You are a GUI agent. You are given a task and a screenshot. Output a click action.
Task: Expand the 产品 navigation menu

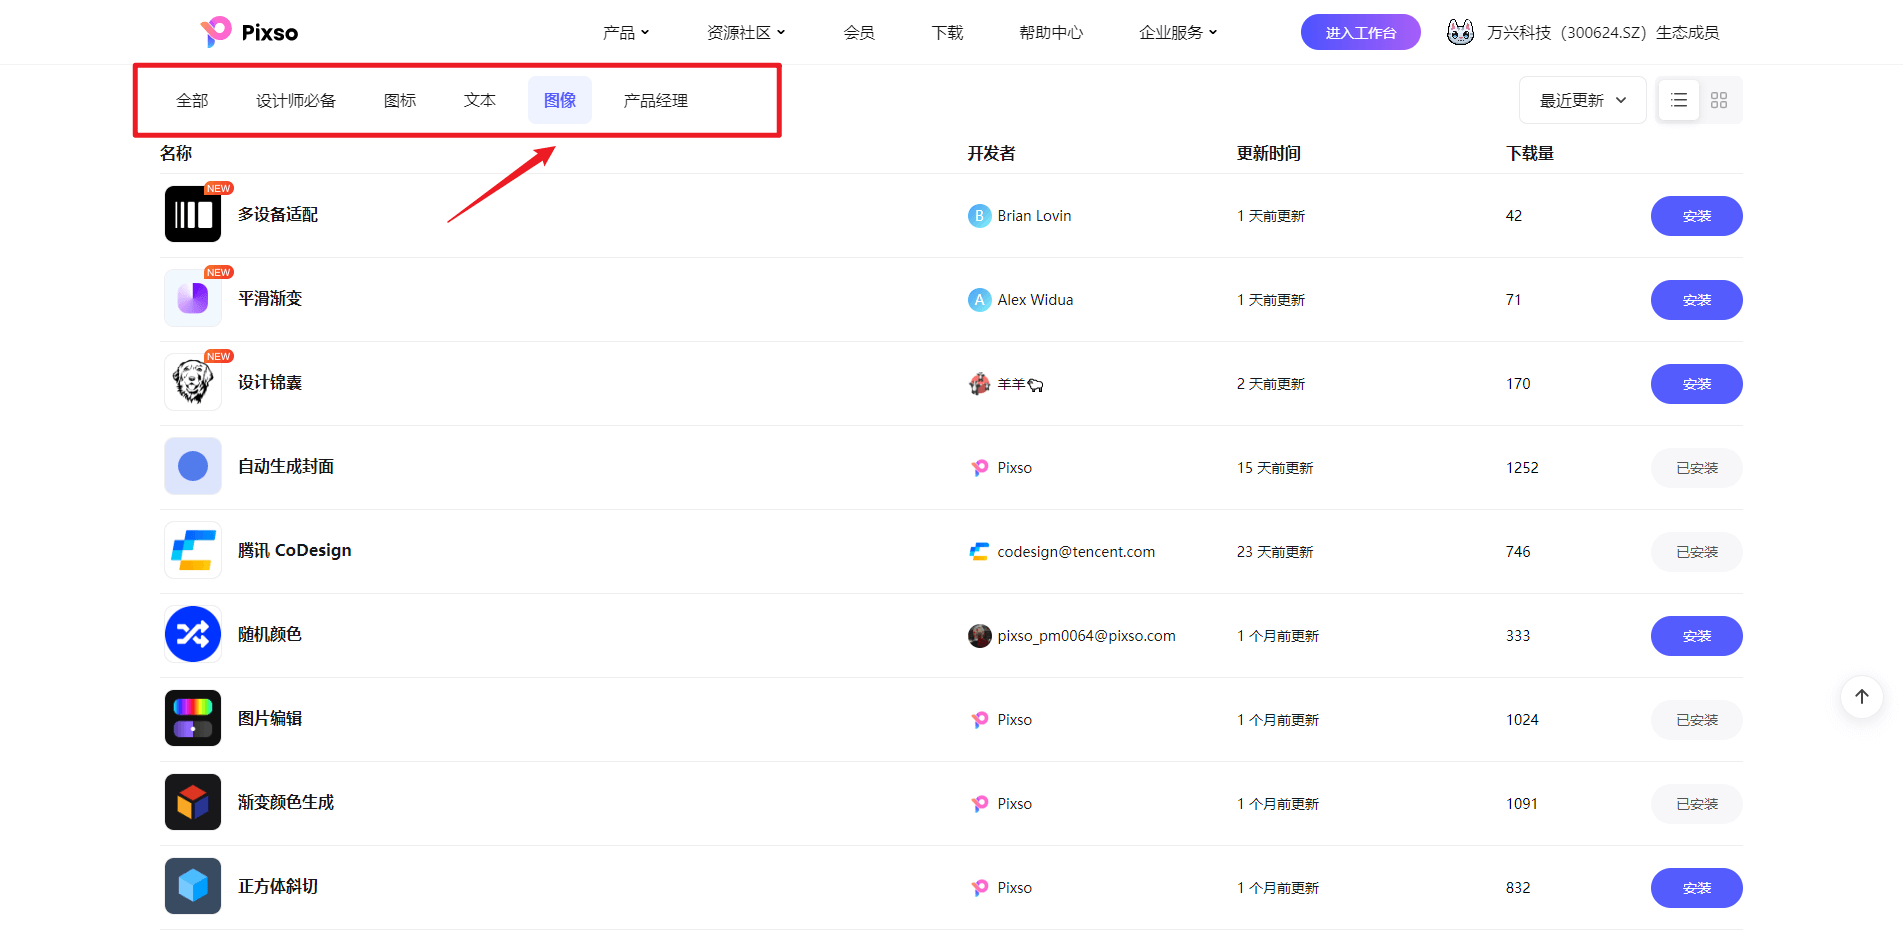point(625,32)
